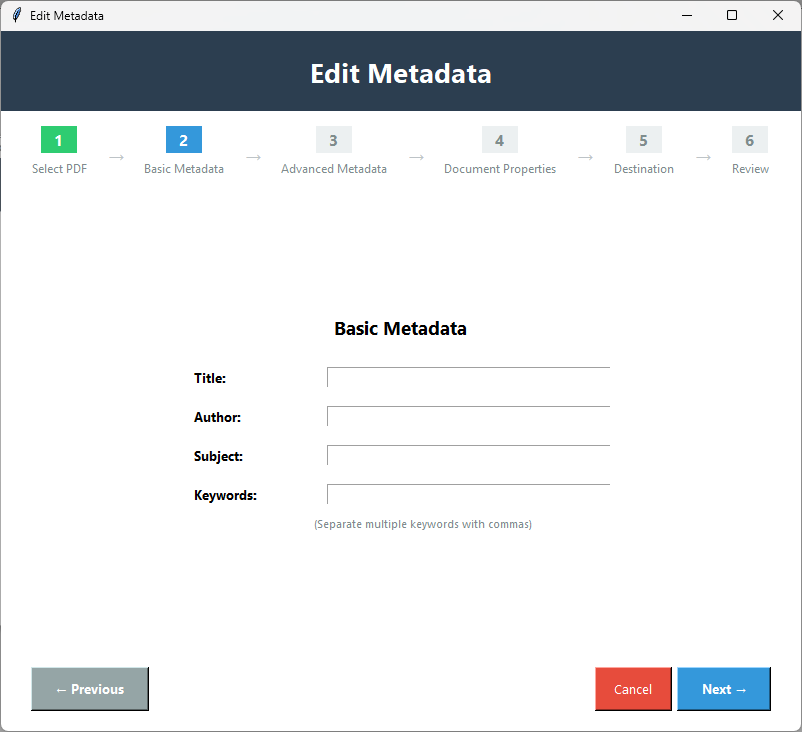
Task: Click the application icon in the title bar
Action: [x=15, y=15]
